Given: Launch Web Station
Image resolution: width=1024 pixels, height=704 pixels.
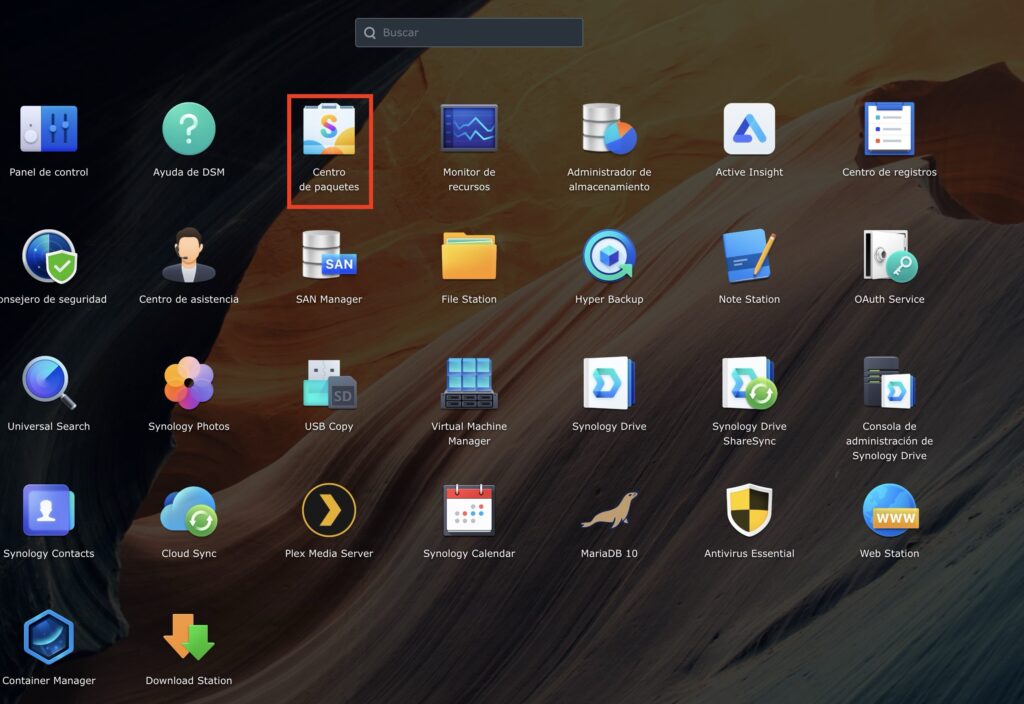Looking at the screenshot, I should (x=889, y=510).
